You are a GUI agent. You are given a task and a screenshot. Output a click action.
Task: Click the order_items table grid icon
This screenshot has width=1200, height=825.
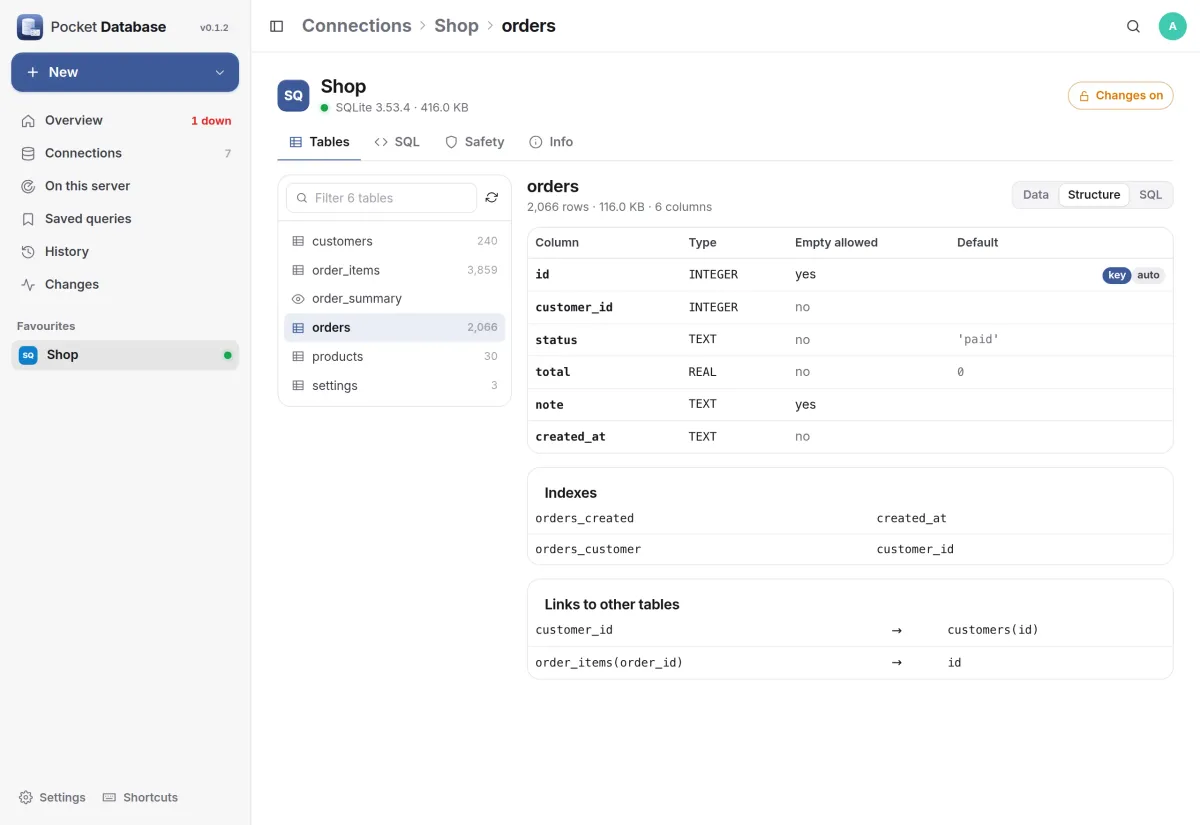[298, 270]
